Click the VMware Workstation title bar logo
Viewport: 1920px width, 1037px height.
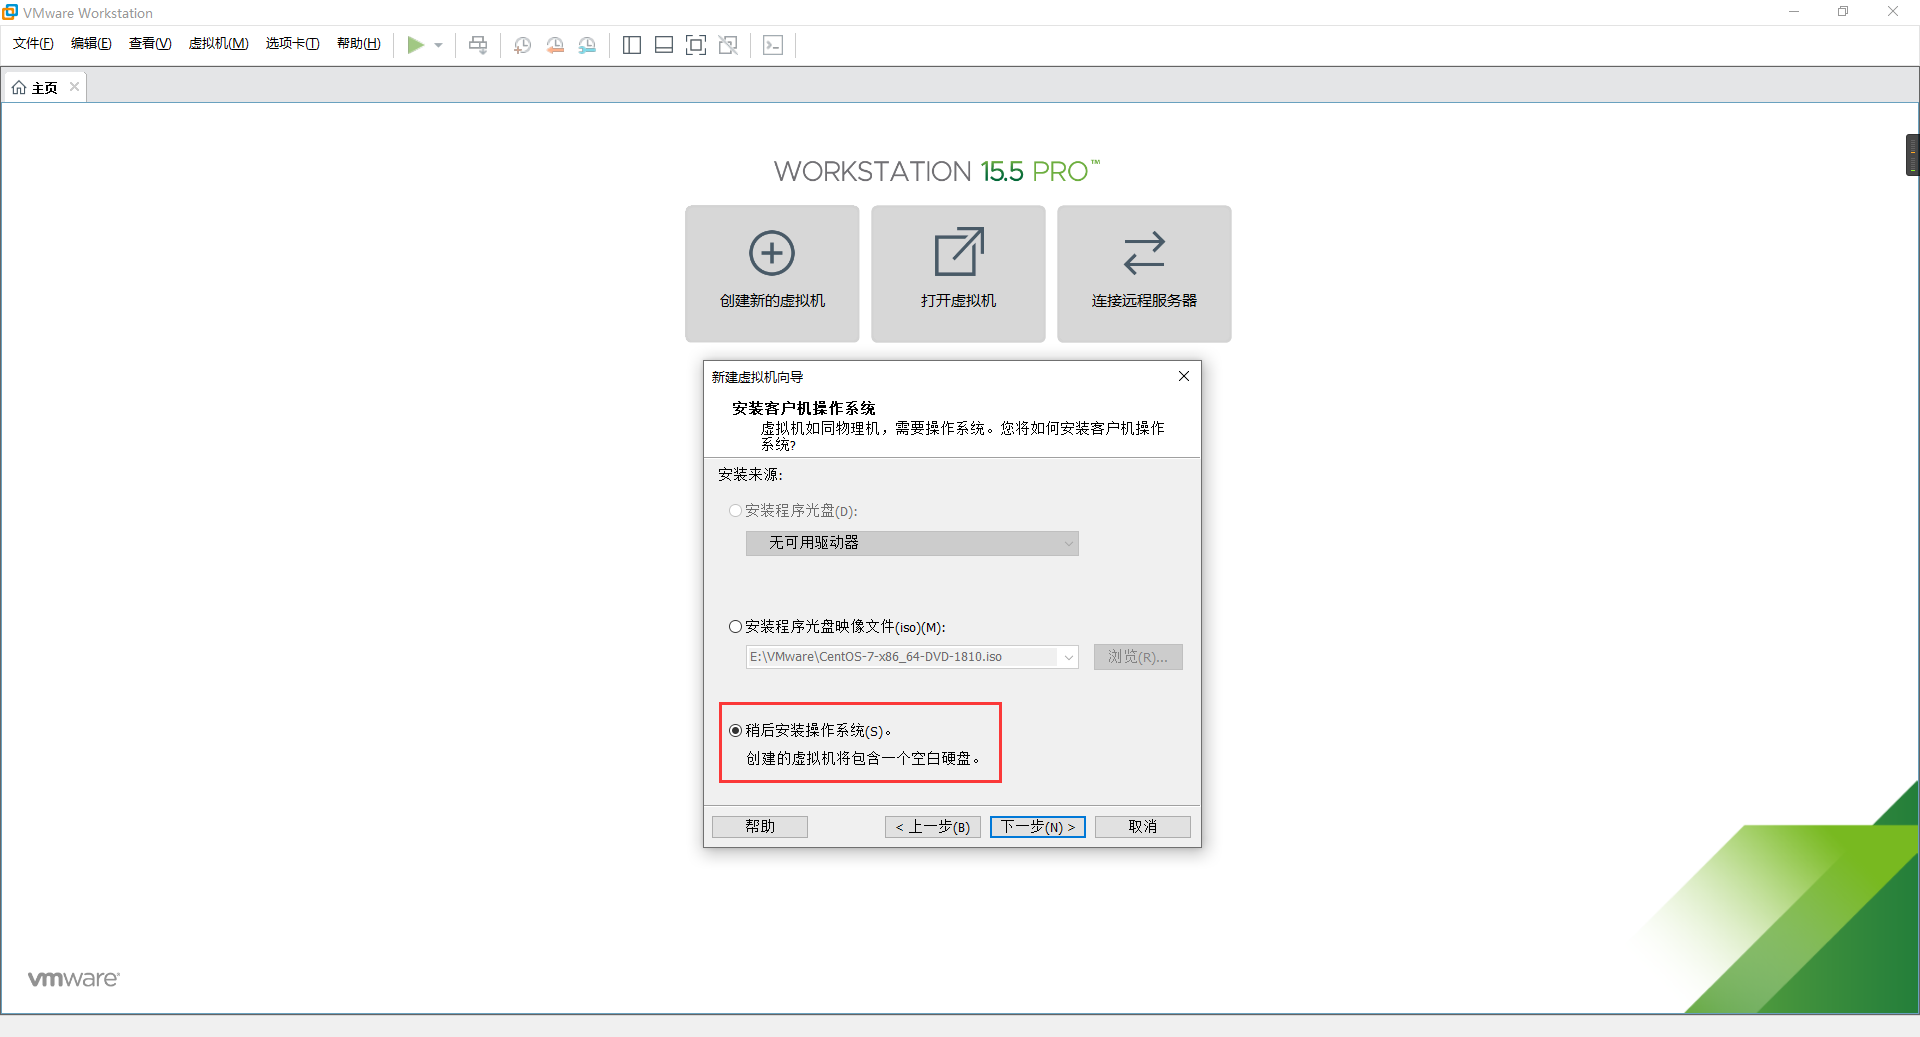pos(10,12)
